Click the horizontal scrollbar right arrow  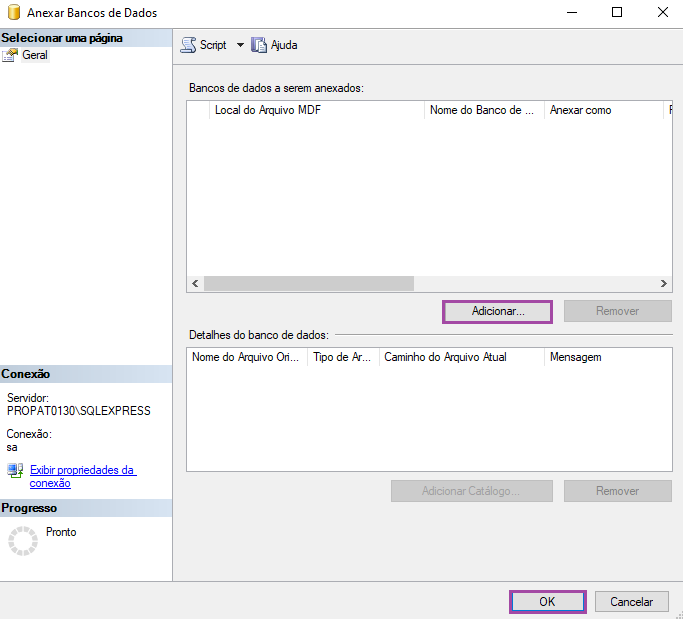click(663, 284)
